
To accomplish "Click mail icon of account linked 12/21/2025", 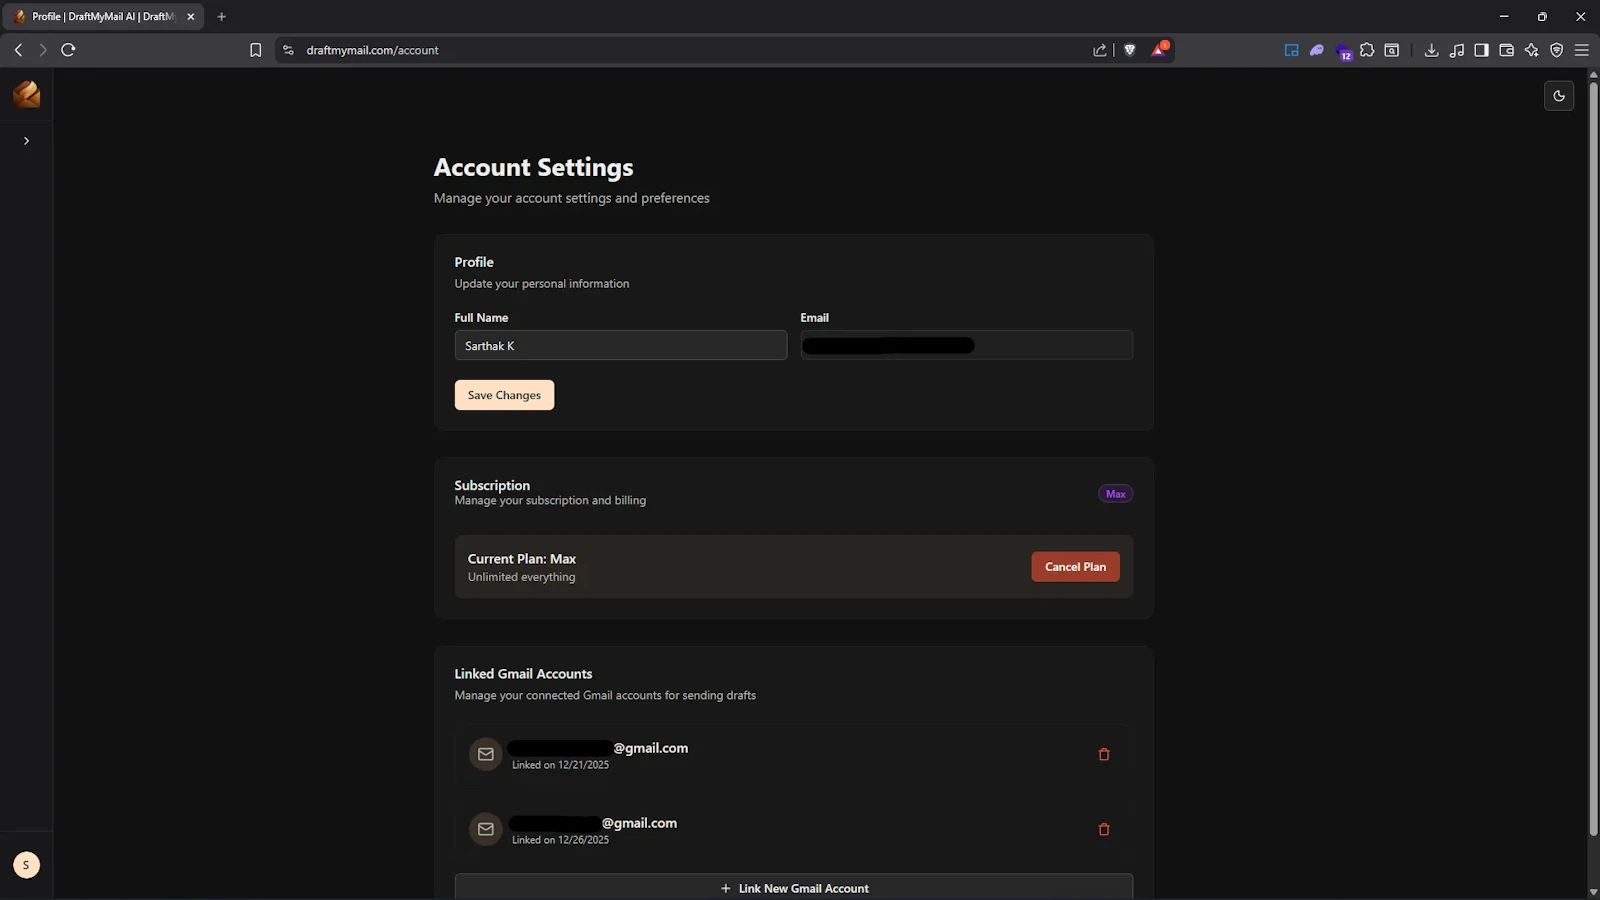I will (486, 754).
